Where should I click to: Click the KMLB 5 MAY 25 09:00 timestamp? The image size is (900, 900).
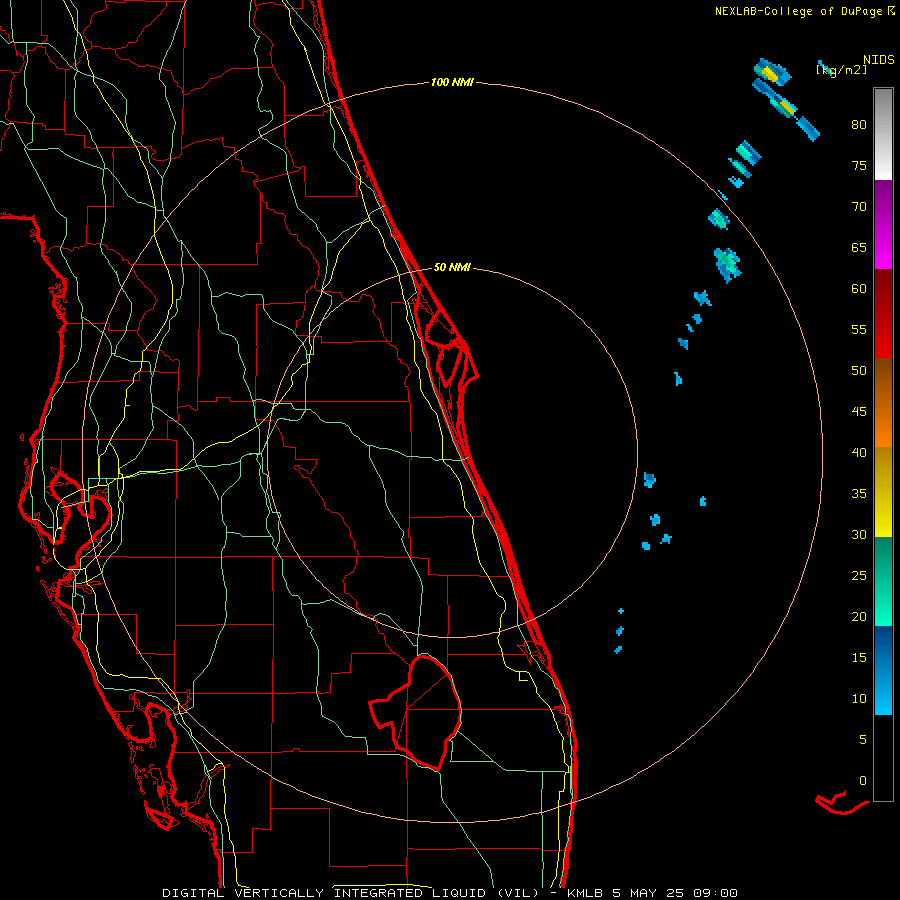pyautogui.click(x=651, y=893)
